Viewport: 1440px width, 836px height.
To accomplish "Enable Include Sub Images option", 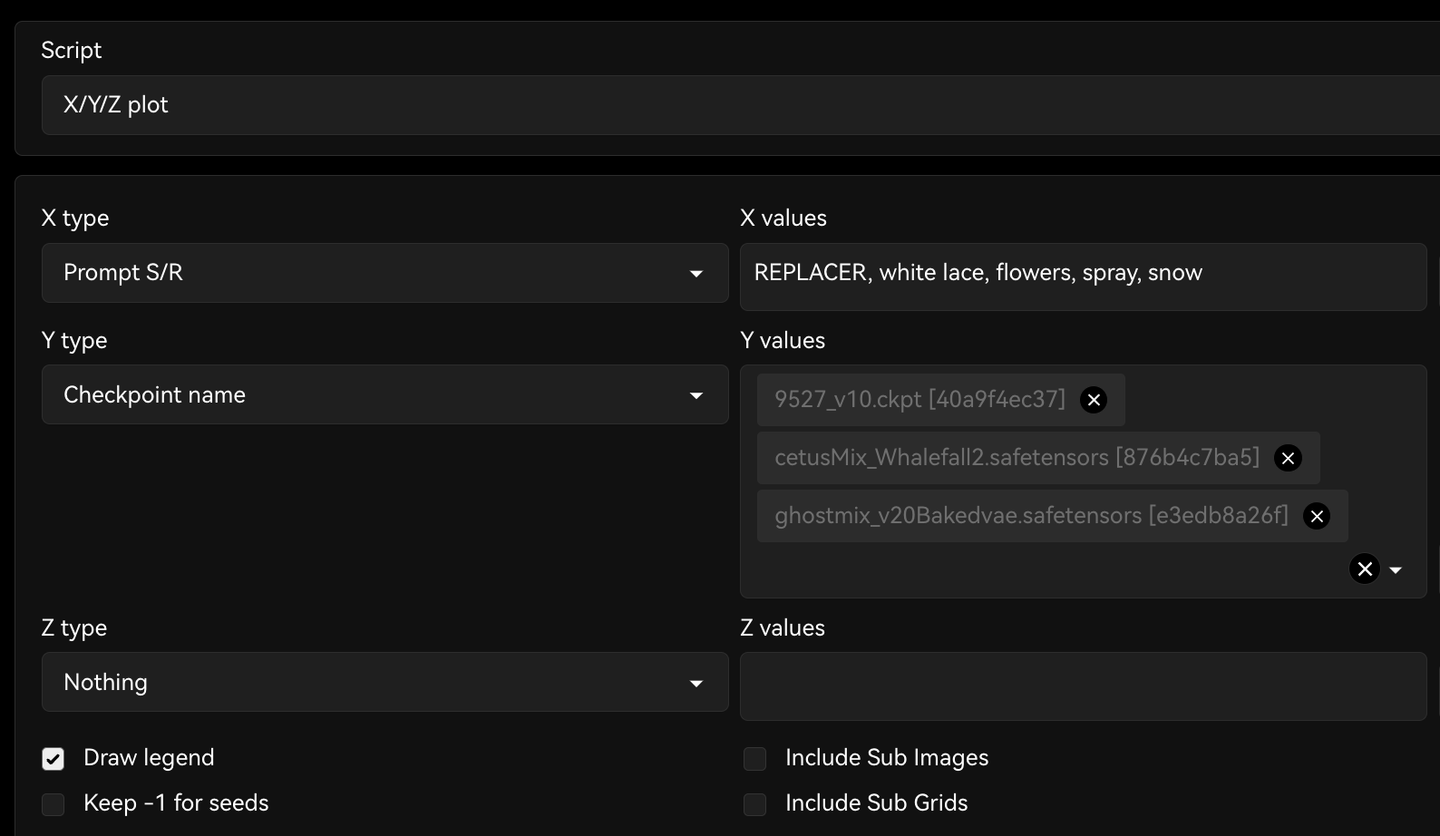I will click(755, 759).
